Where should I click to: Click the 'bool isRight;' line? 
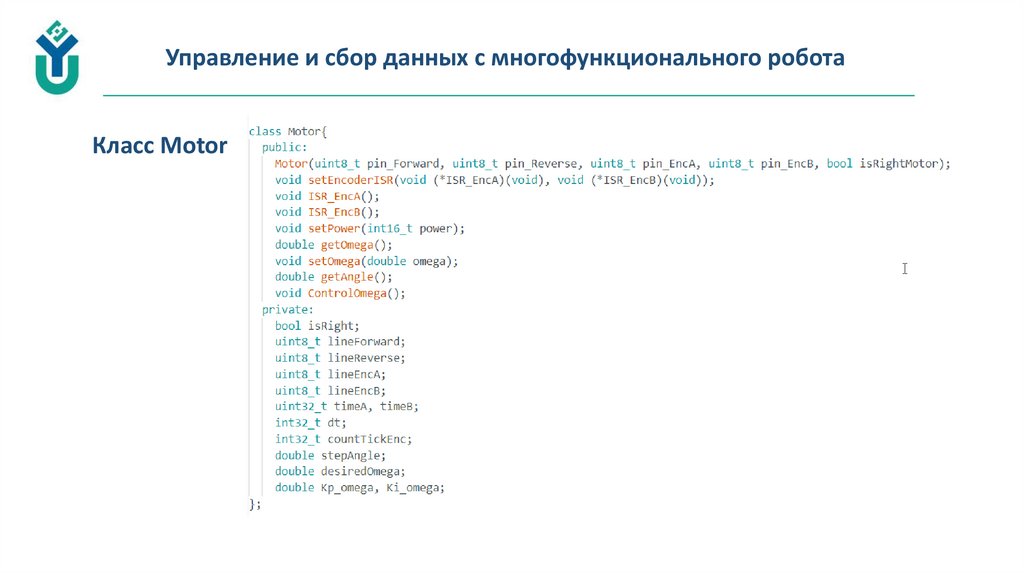tap(317, 326)
